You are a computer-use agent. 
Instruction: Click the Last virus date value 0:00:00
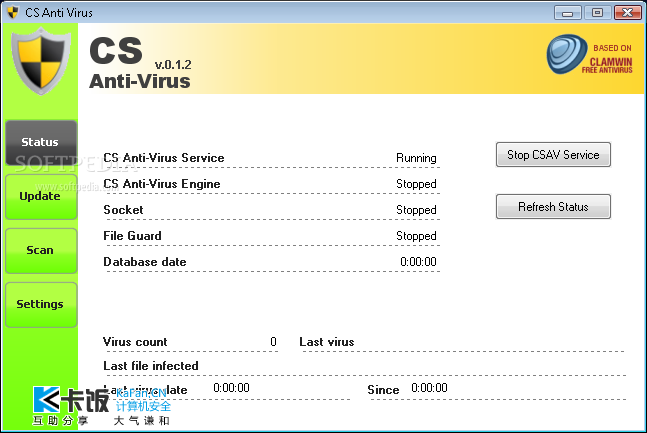click(x=231, y=388)
